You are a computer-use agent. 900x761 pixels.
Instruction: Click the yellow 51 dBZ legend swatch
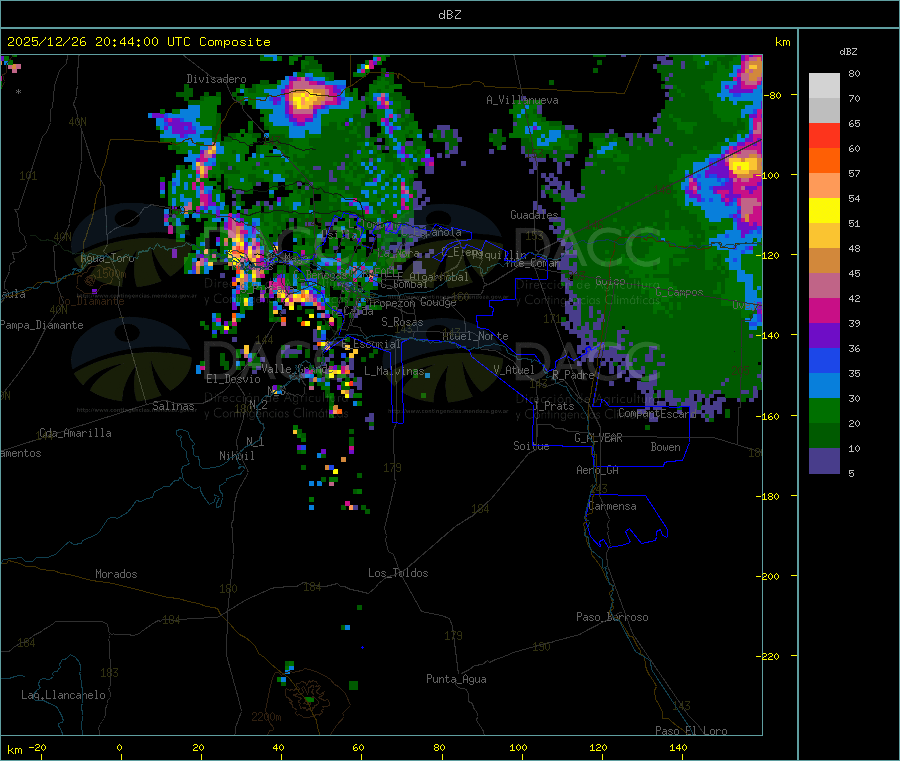824,211
